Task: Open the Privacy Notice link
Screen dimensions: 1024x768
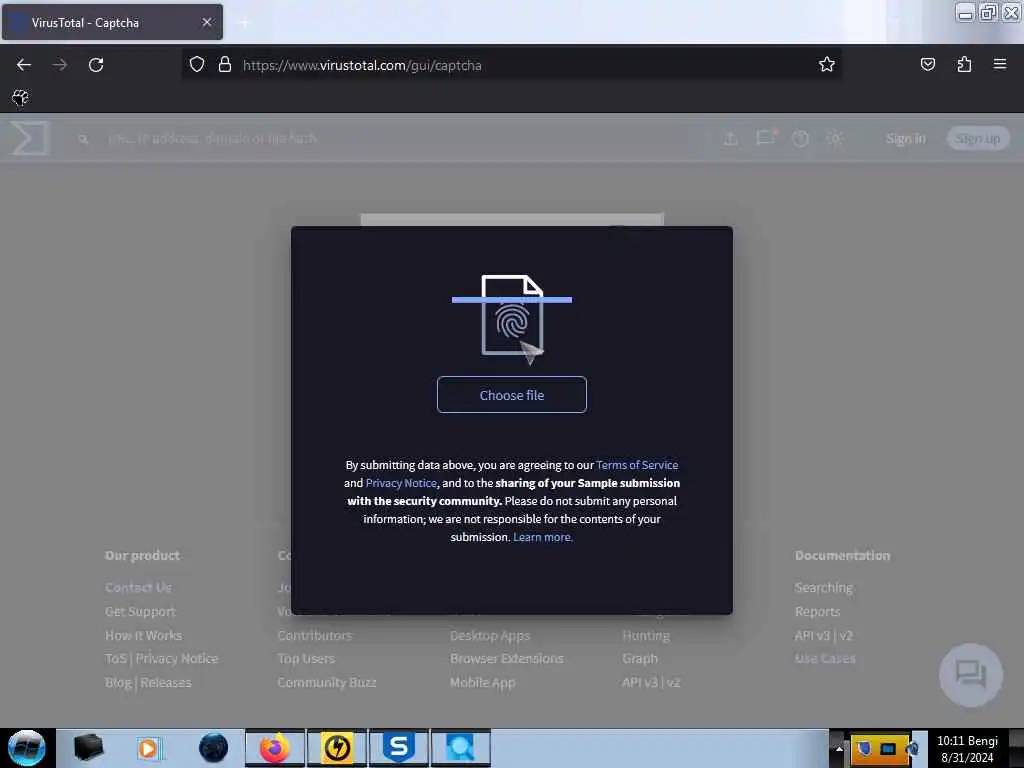Action: click(x=401, y=483)
